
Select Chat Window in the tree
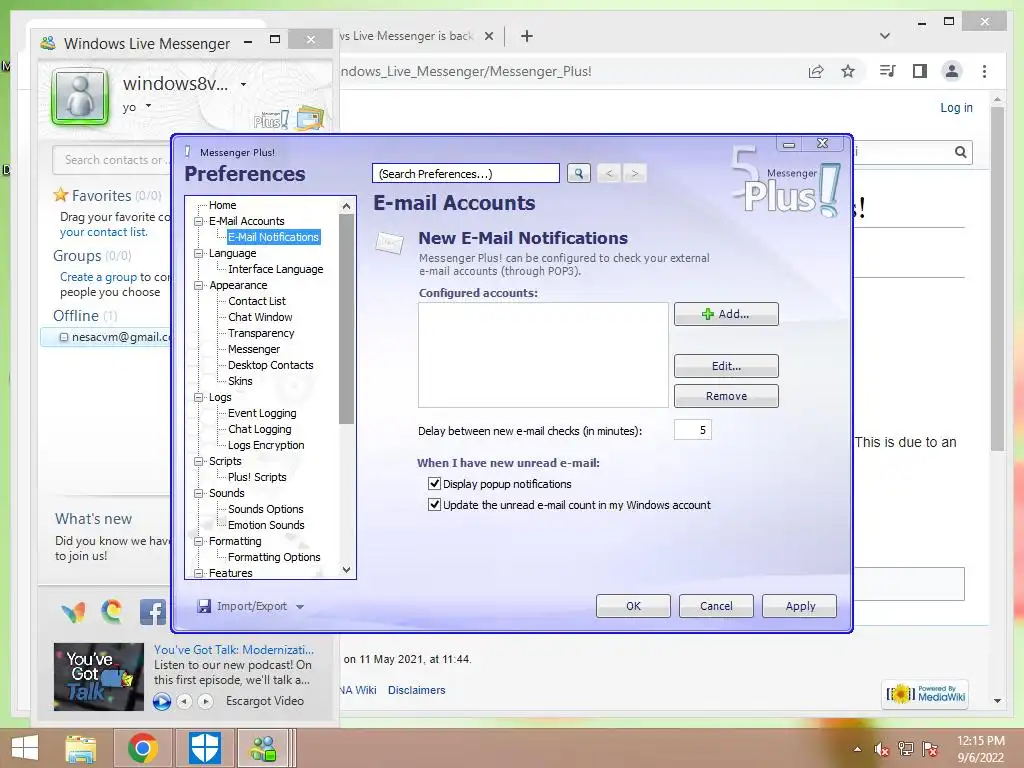click(x=260, y=317)
